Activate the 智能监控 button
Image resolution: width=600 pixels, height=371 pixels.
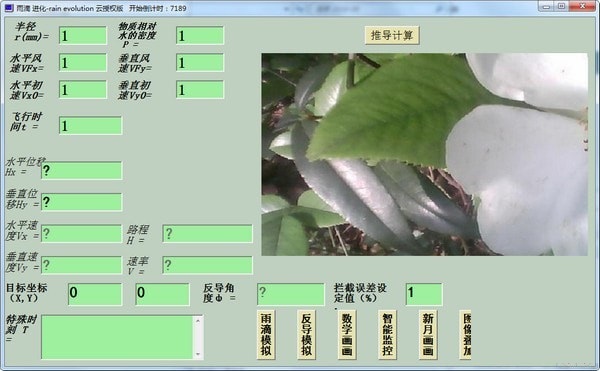click(x=388, y=335)
